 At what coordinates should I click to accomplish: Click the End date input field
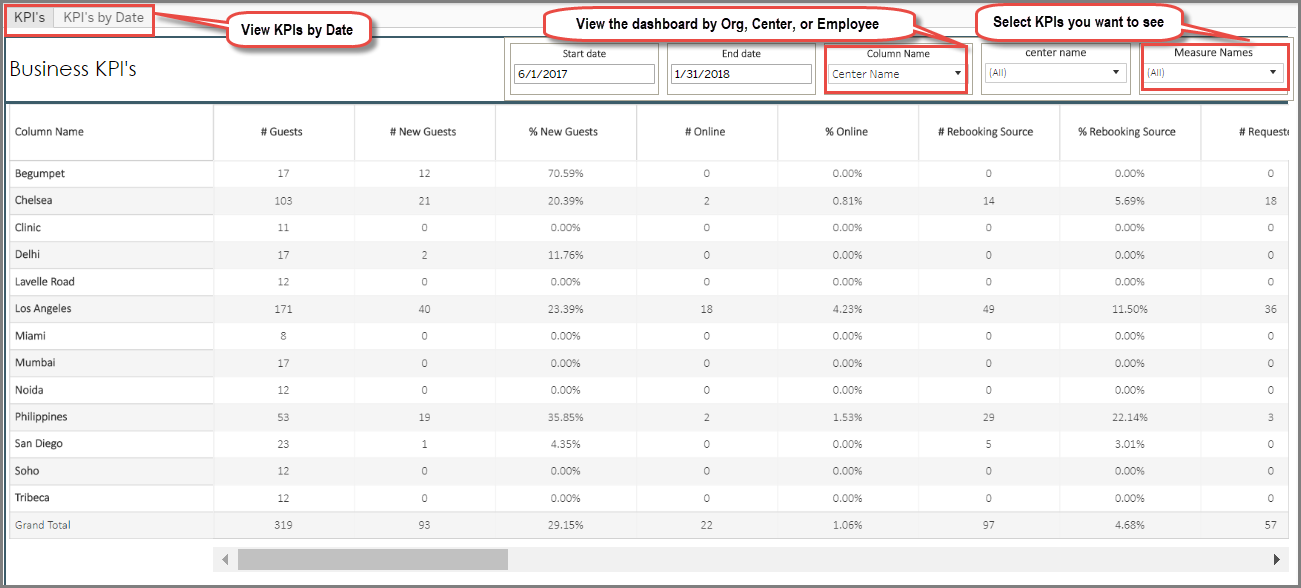coord(740,73)
